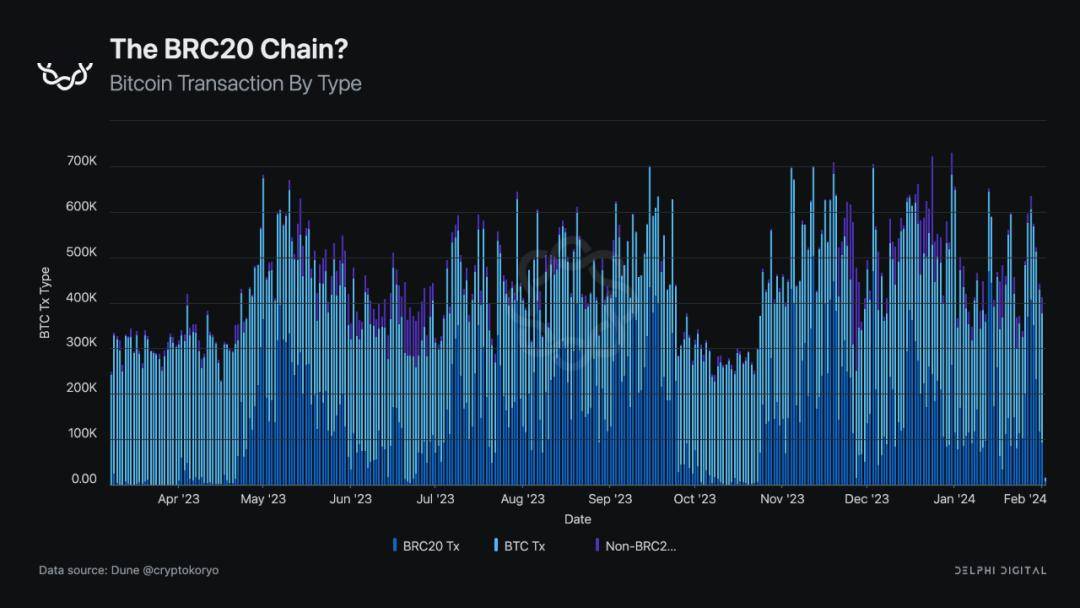Image resolution: width=1080 pixels, height=608 pixels.
Task: Select the May '23 x-axis label
Action: (263, 499)
